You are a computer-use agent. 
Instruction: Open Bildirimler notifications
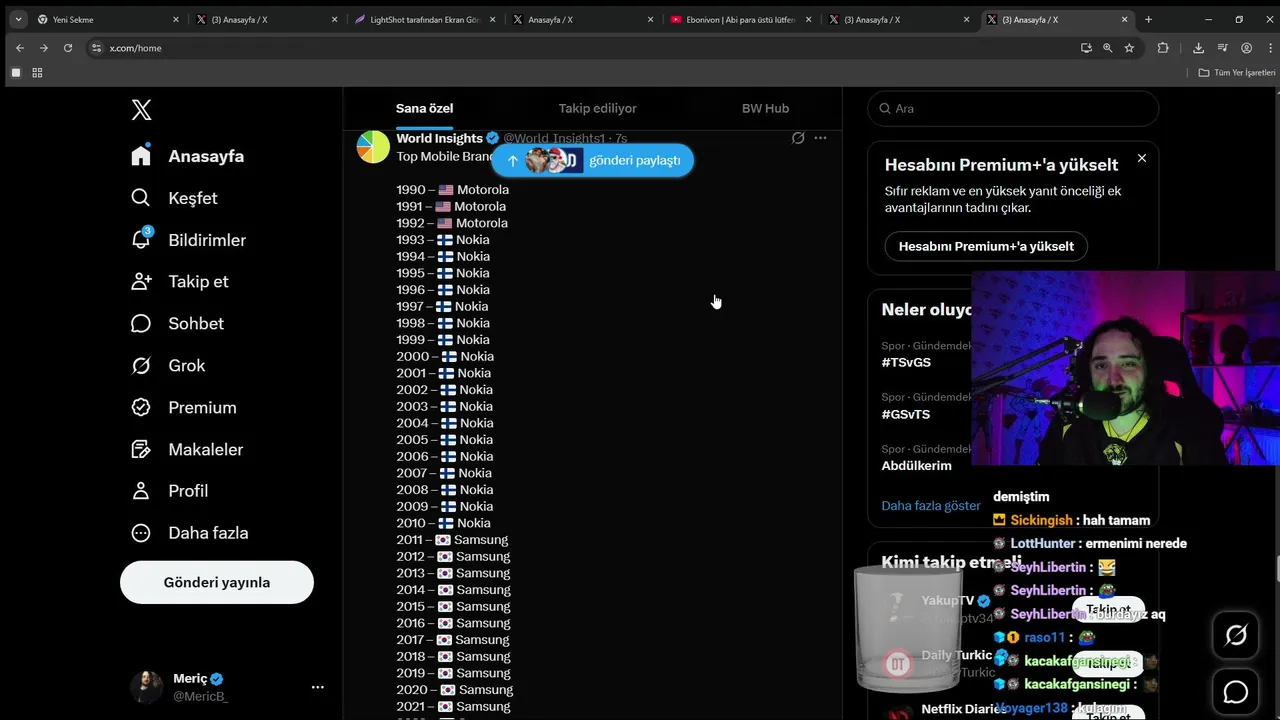point(188,240)
